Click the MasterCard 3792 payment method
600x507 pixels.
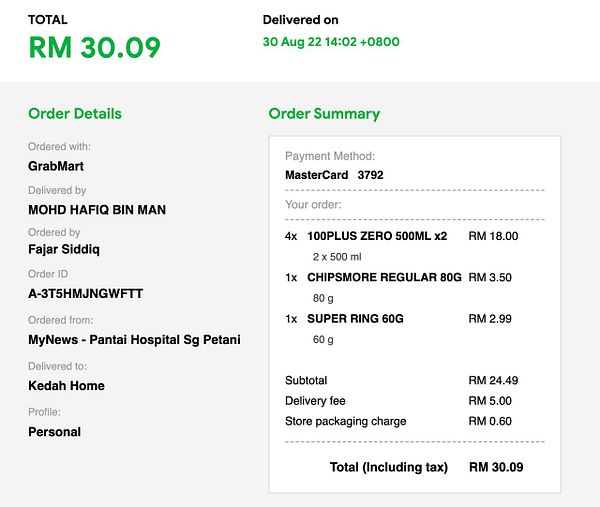click(x=334, y=175)
